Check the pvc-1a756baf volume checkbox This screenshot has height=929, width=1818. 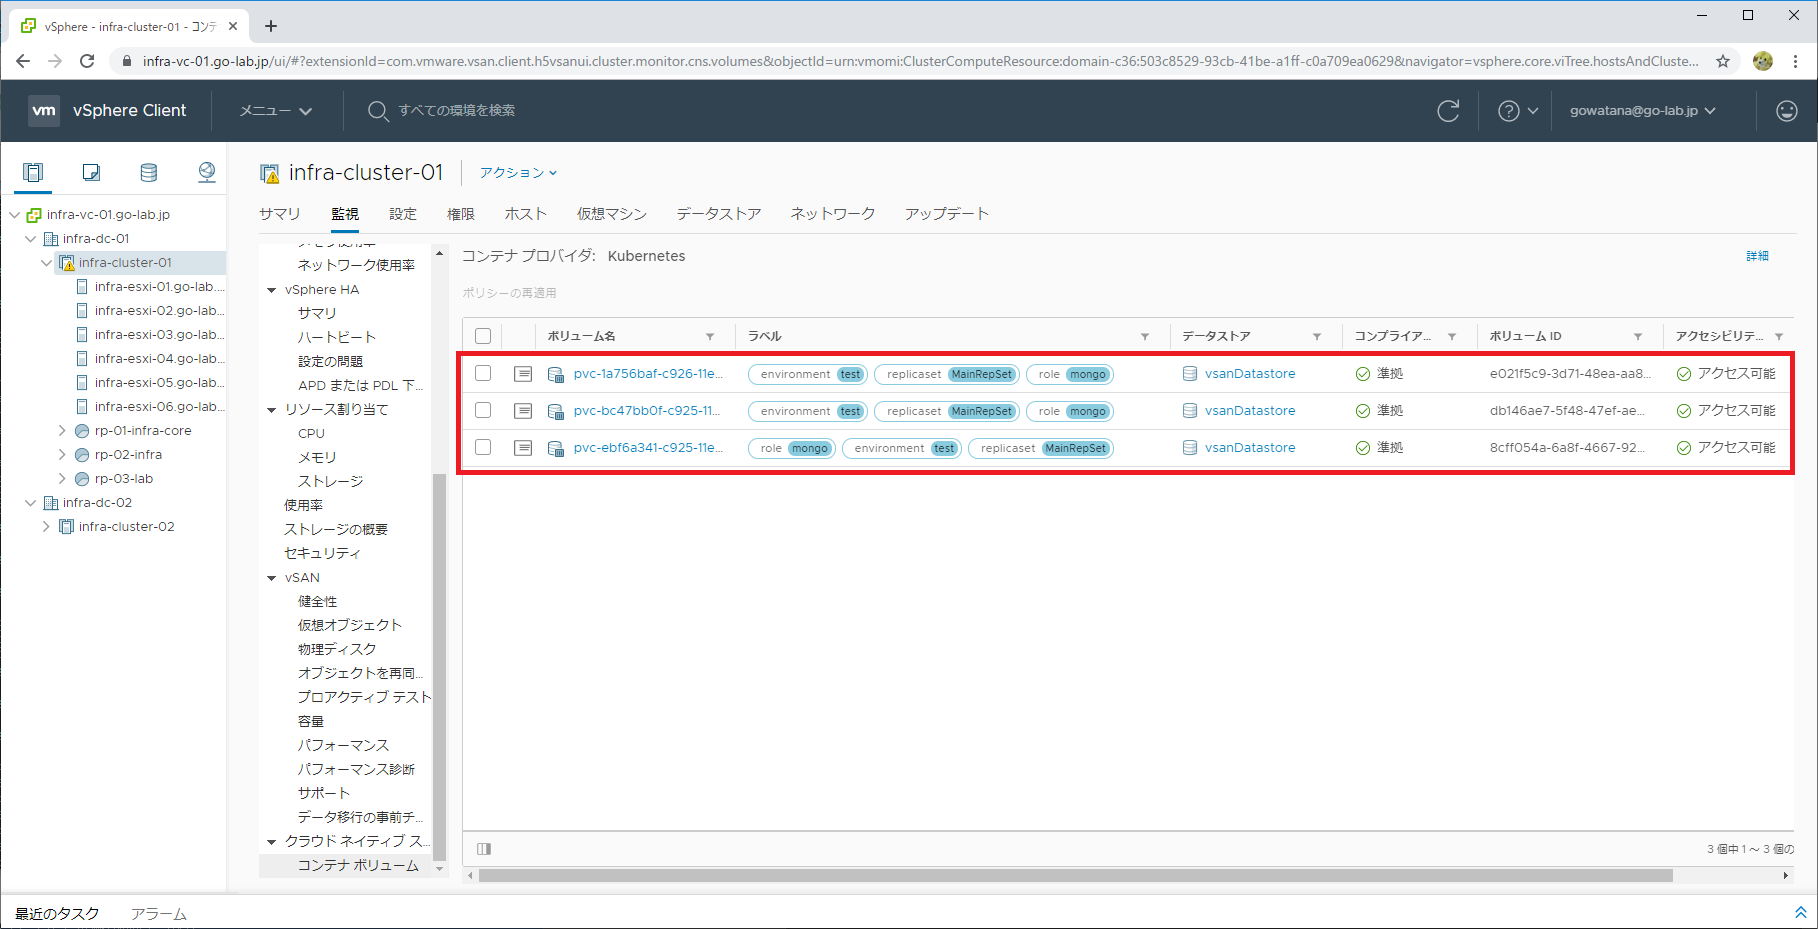(x=483, y=373)
